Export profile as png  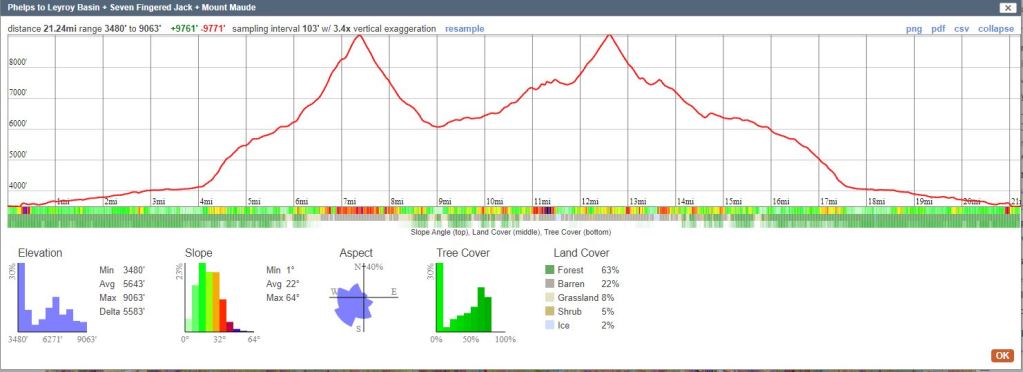click(x=914, y=29)
